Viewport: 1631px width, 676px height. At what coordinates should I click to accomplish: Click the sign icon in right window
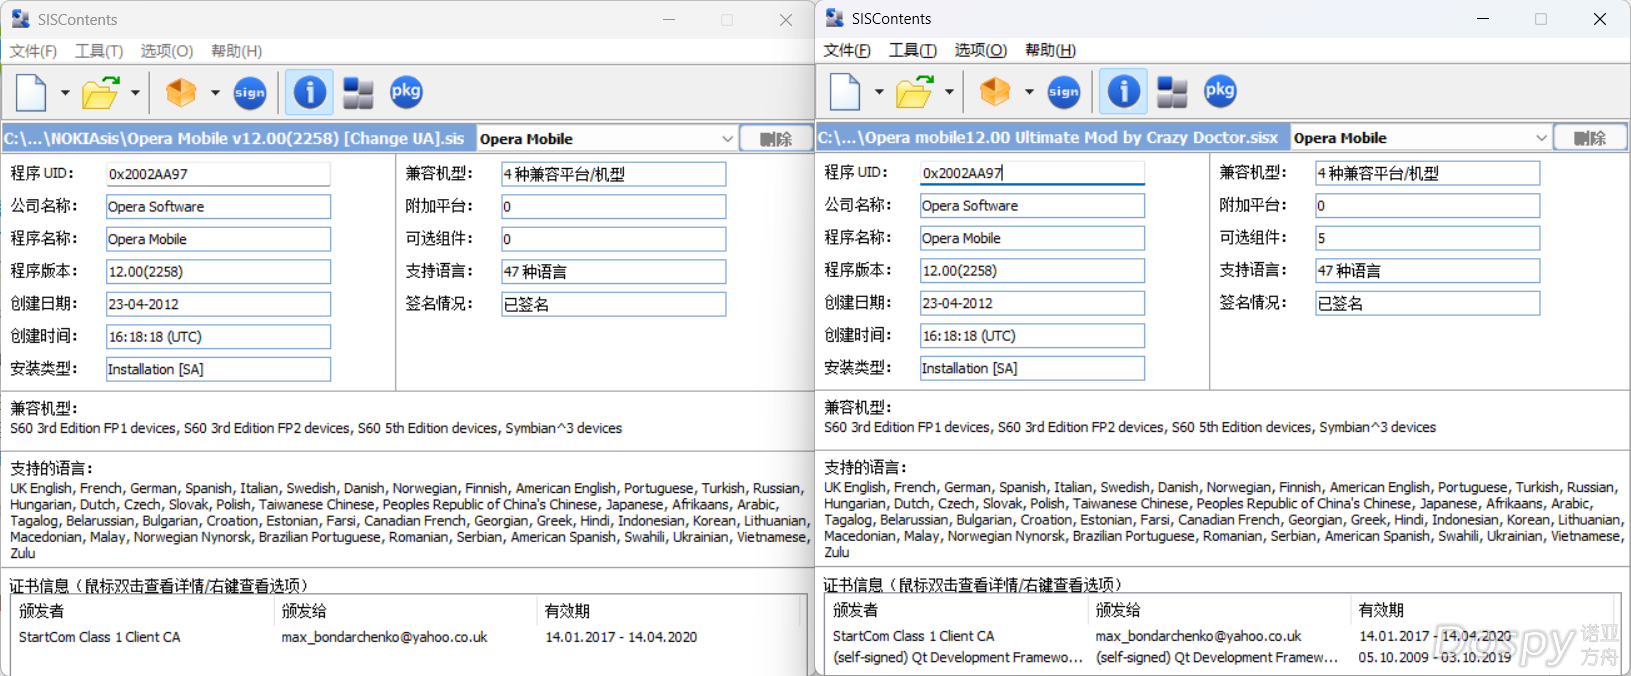pyautogui.click(x=1064, y=92)
